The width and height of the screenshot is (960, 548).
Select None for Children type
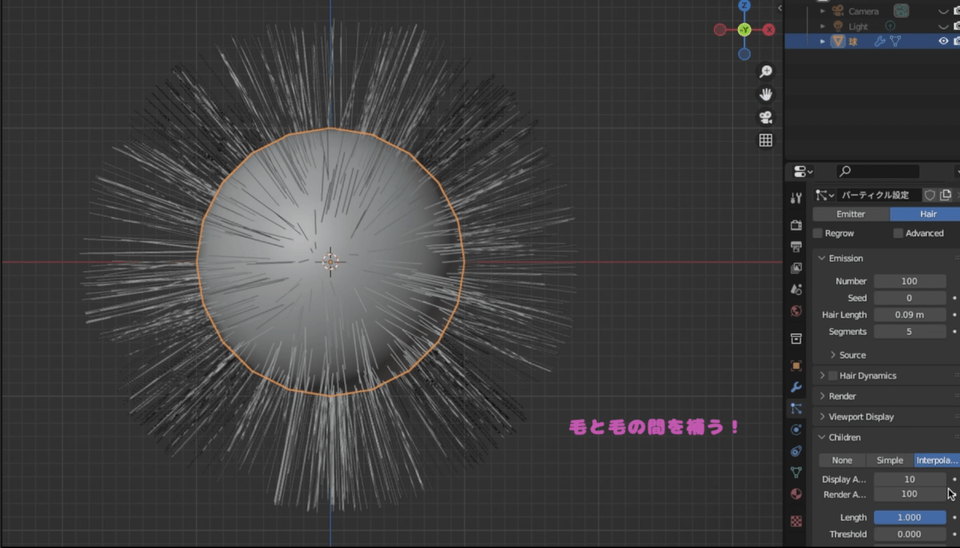[x=842, y=460]
